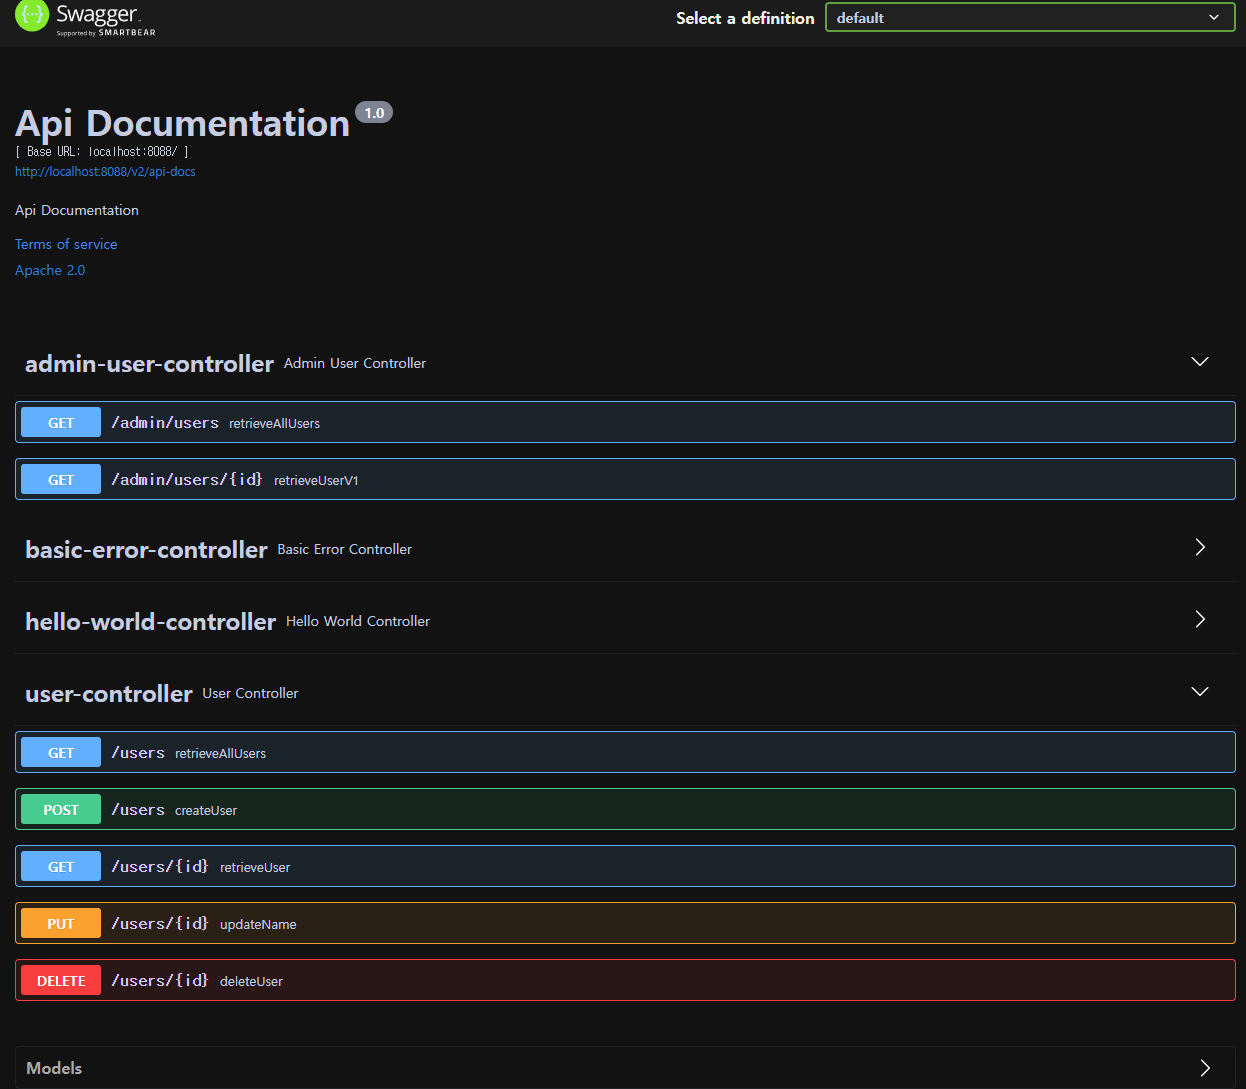Screen dimensions: 1246x1089
Task: Click the DELETE button for deleteUser
Action: 61,981
